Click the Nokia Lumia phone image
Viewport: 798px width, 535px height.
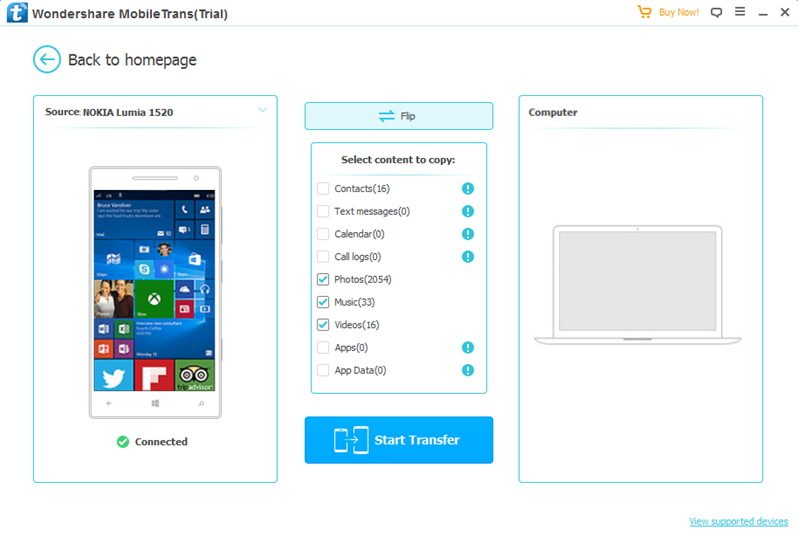[155, 293]
